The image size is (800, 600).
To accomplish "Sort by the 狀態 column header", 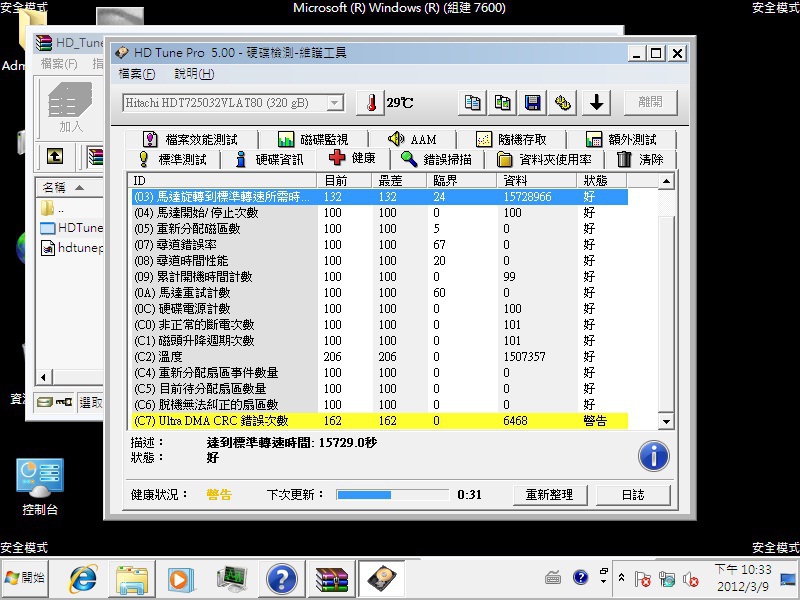I will coord(602,181).
